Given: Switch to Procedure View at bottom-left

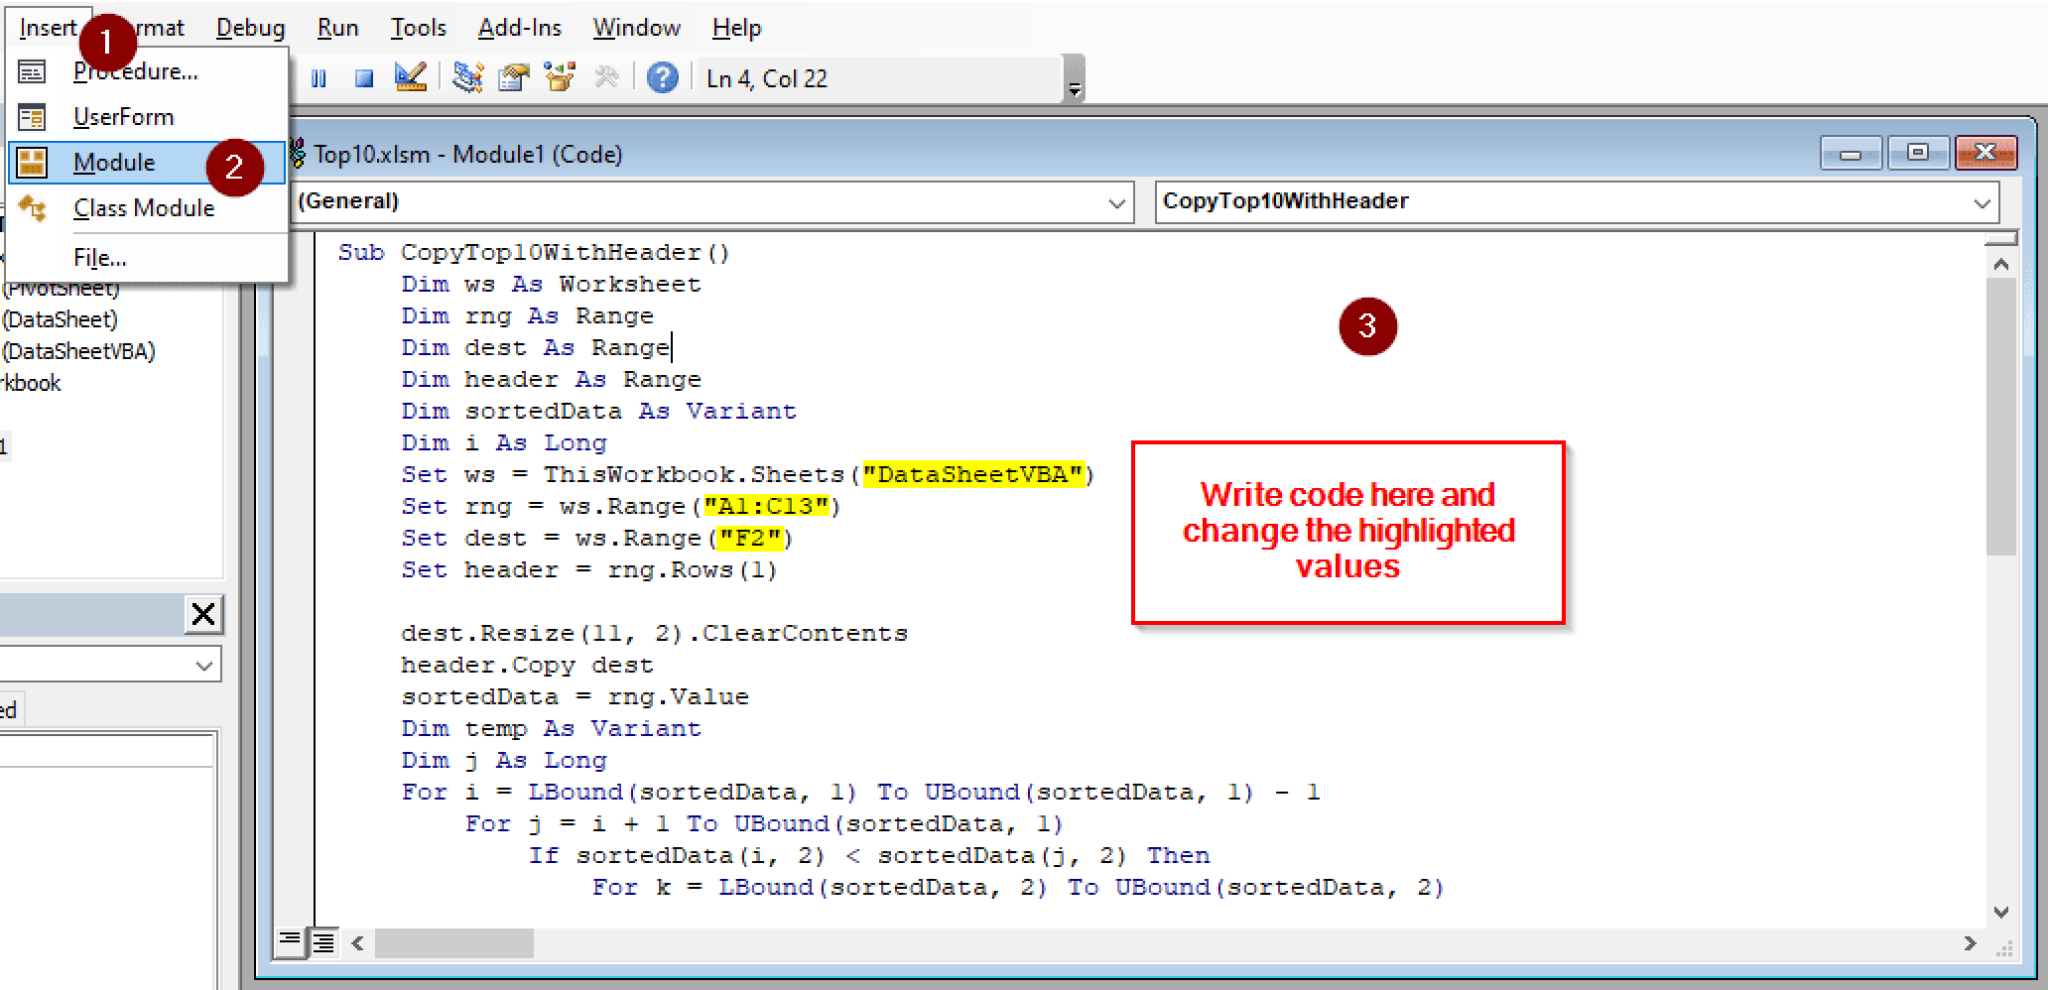Looking at the screenshot, I should (x=289, y=942).
